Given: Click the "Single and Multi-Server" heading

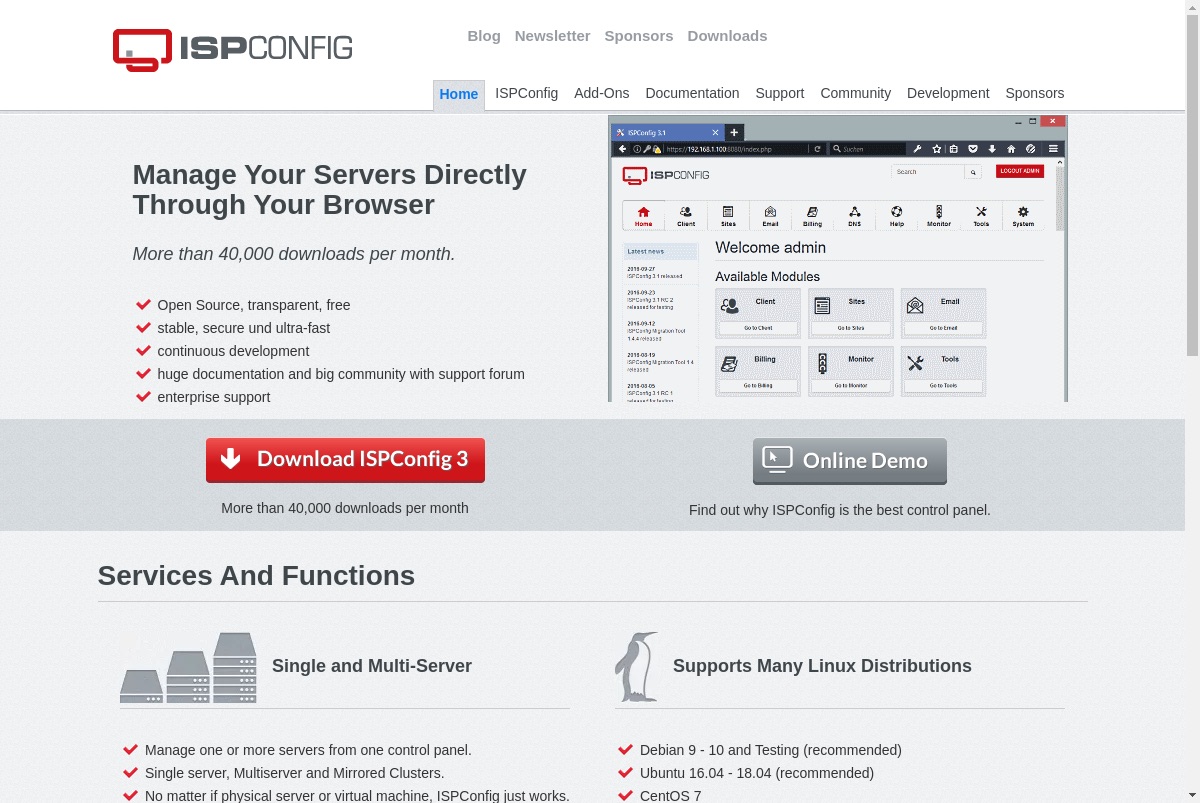Looking at the screenshot, I should click(x=372, y=666).
